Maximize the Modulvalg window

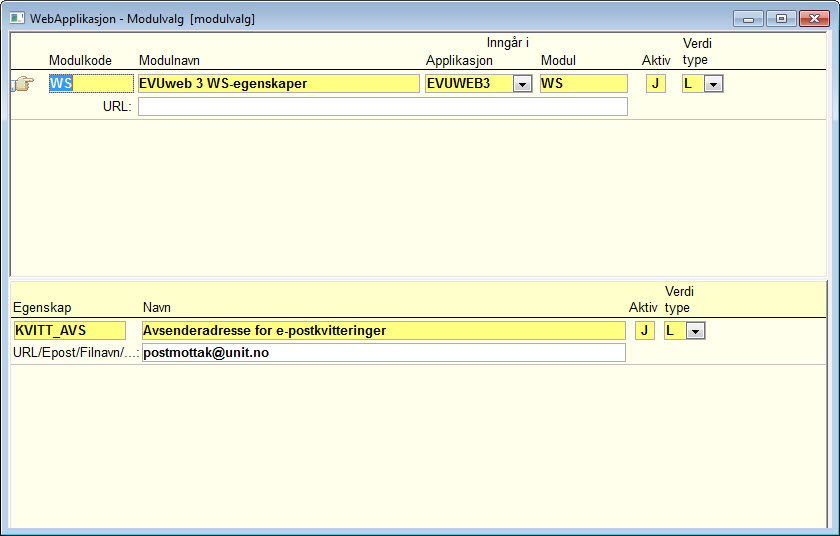click(x=781, y=19)
